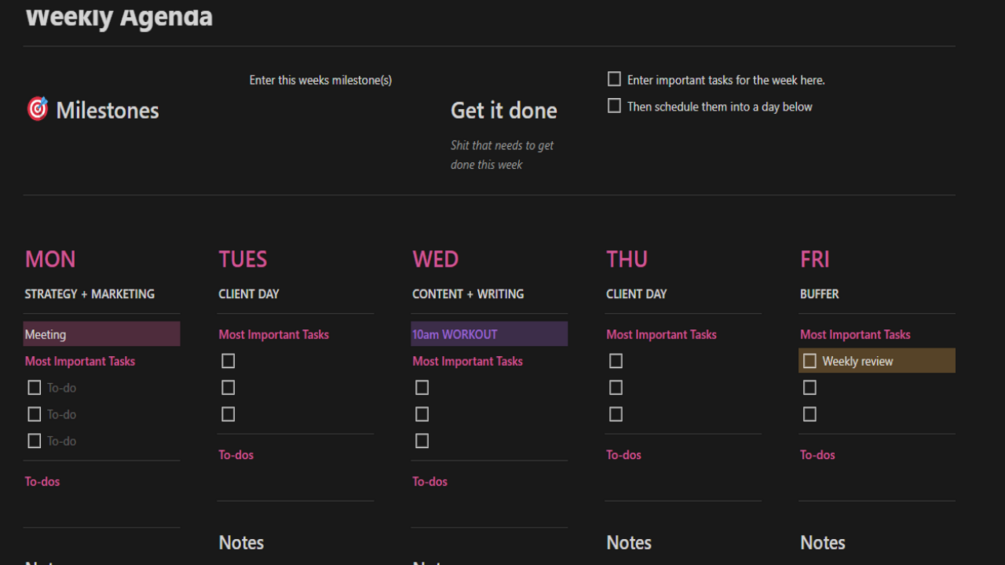Tick the second checkbox under Wednesday tasks
The height and width of the screenshot is (565, 1005).
[x=422, y=414]
